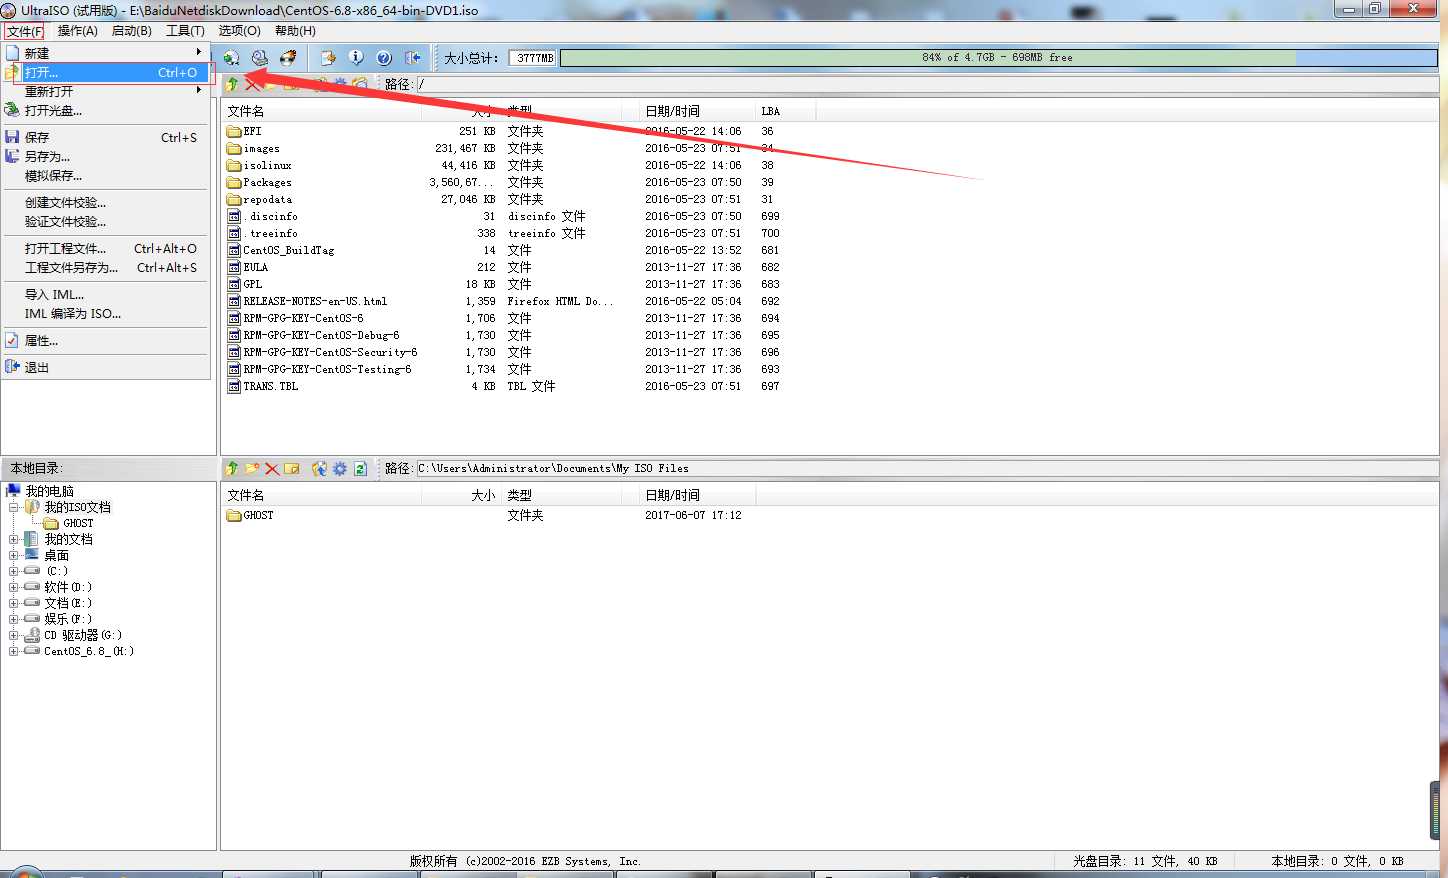Click the GPL file icon
The image size is (1448, 878).
[x=234, y=284]
